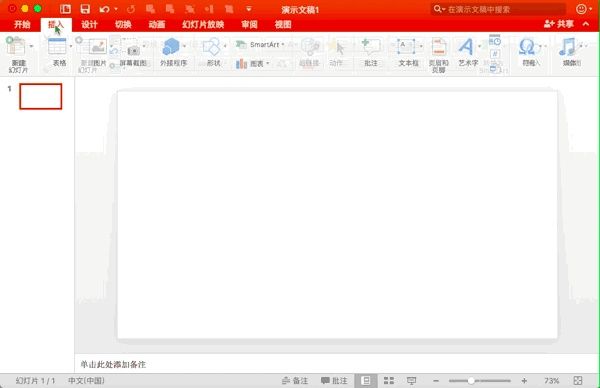600x388 pixels.
Task: Expand the Text Box (文本框) dropdown arrow
Action: click(421, 46)
